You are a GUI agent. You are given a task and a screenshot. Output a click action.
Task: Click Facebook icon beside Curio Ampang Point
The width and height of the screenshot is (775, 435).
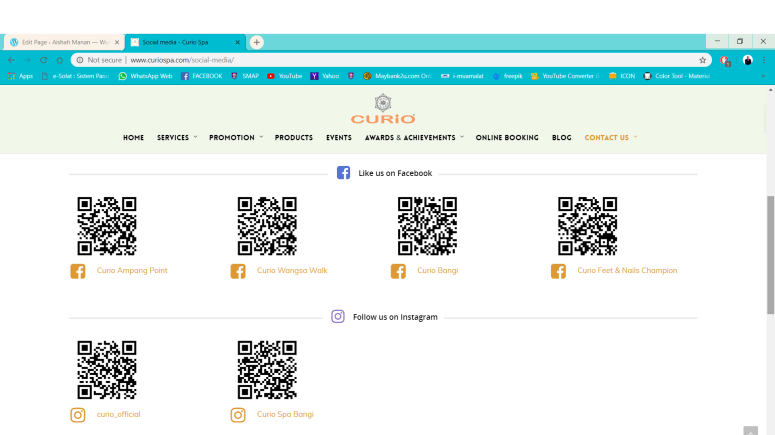[78, 271]
